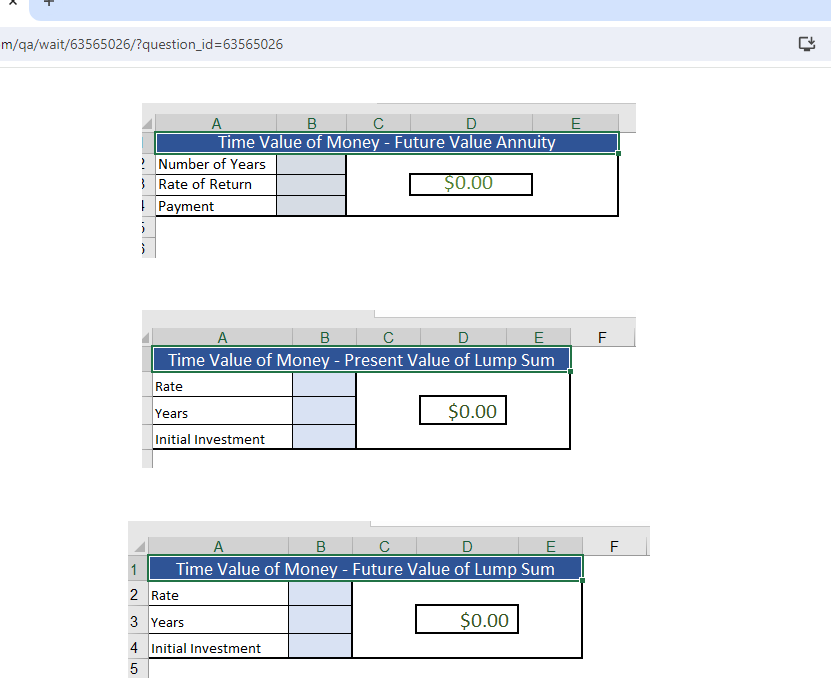The width and height of the screenshot is (831, 698).
Task: Select the Time Value of Money annuity title cell
Action: tap(385, 142)
